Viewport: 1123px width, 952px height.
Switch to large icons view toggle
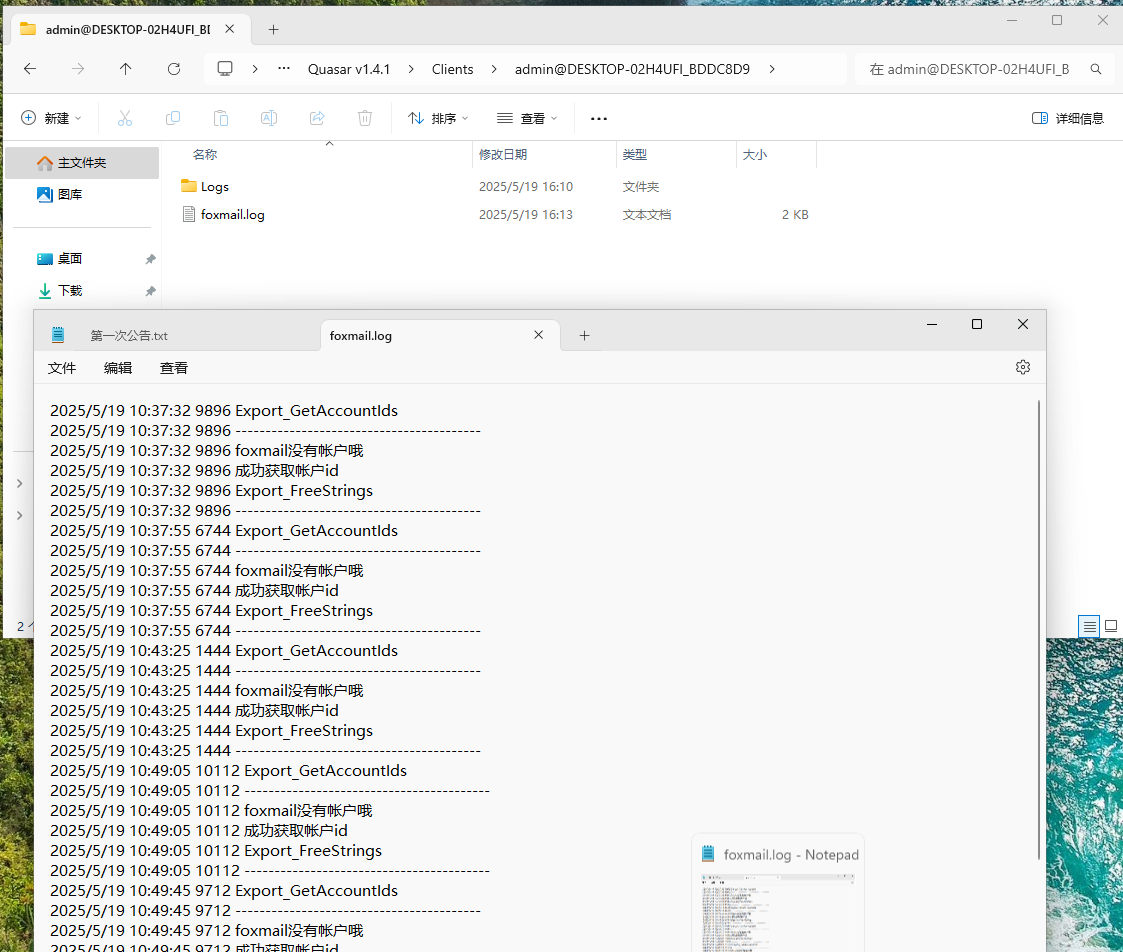tap(1110, 626)
